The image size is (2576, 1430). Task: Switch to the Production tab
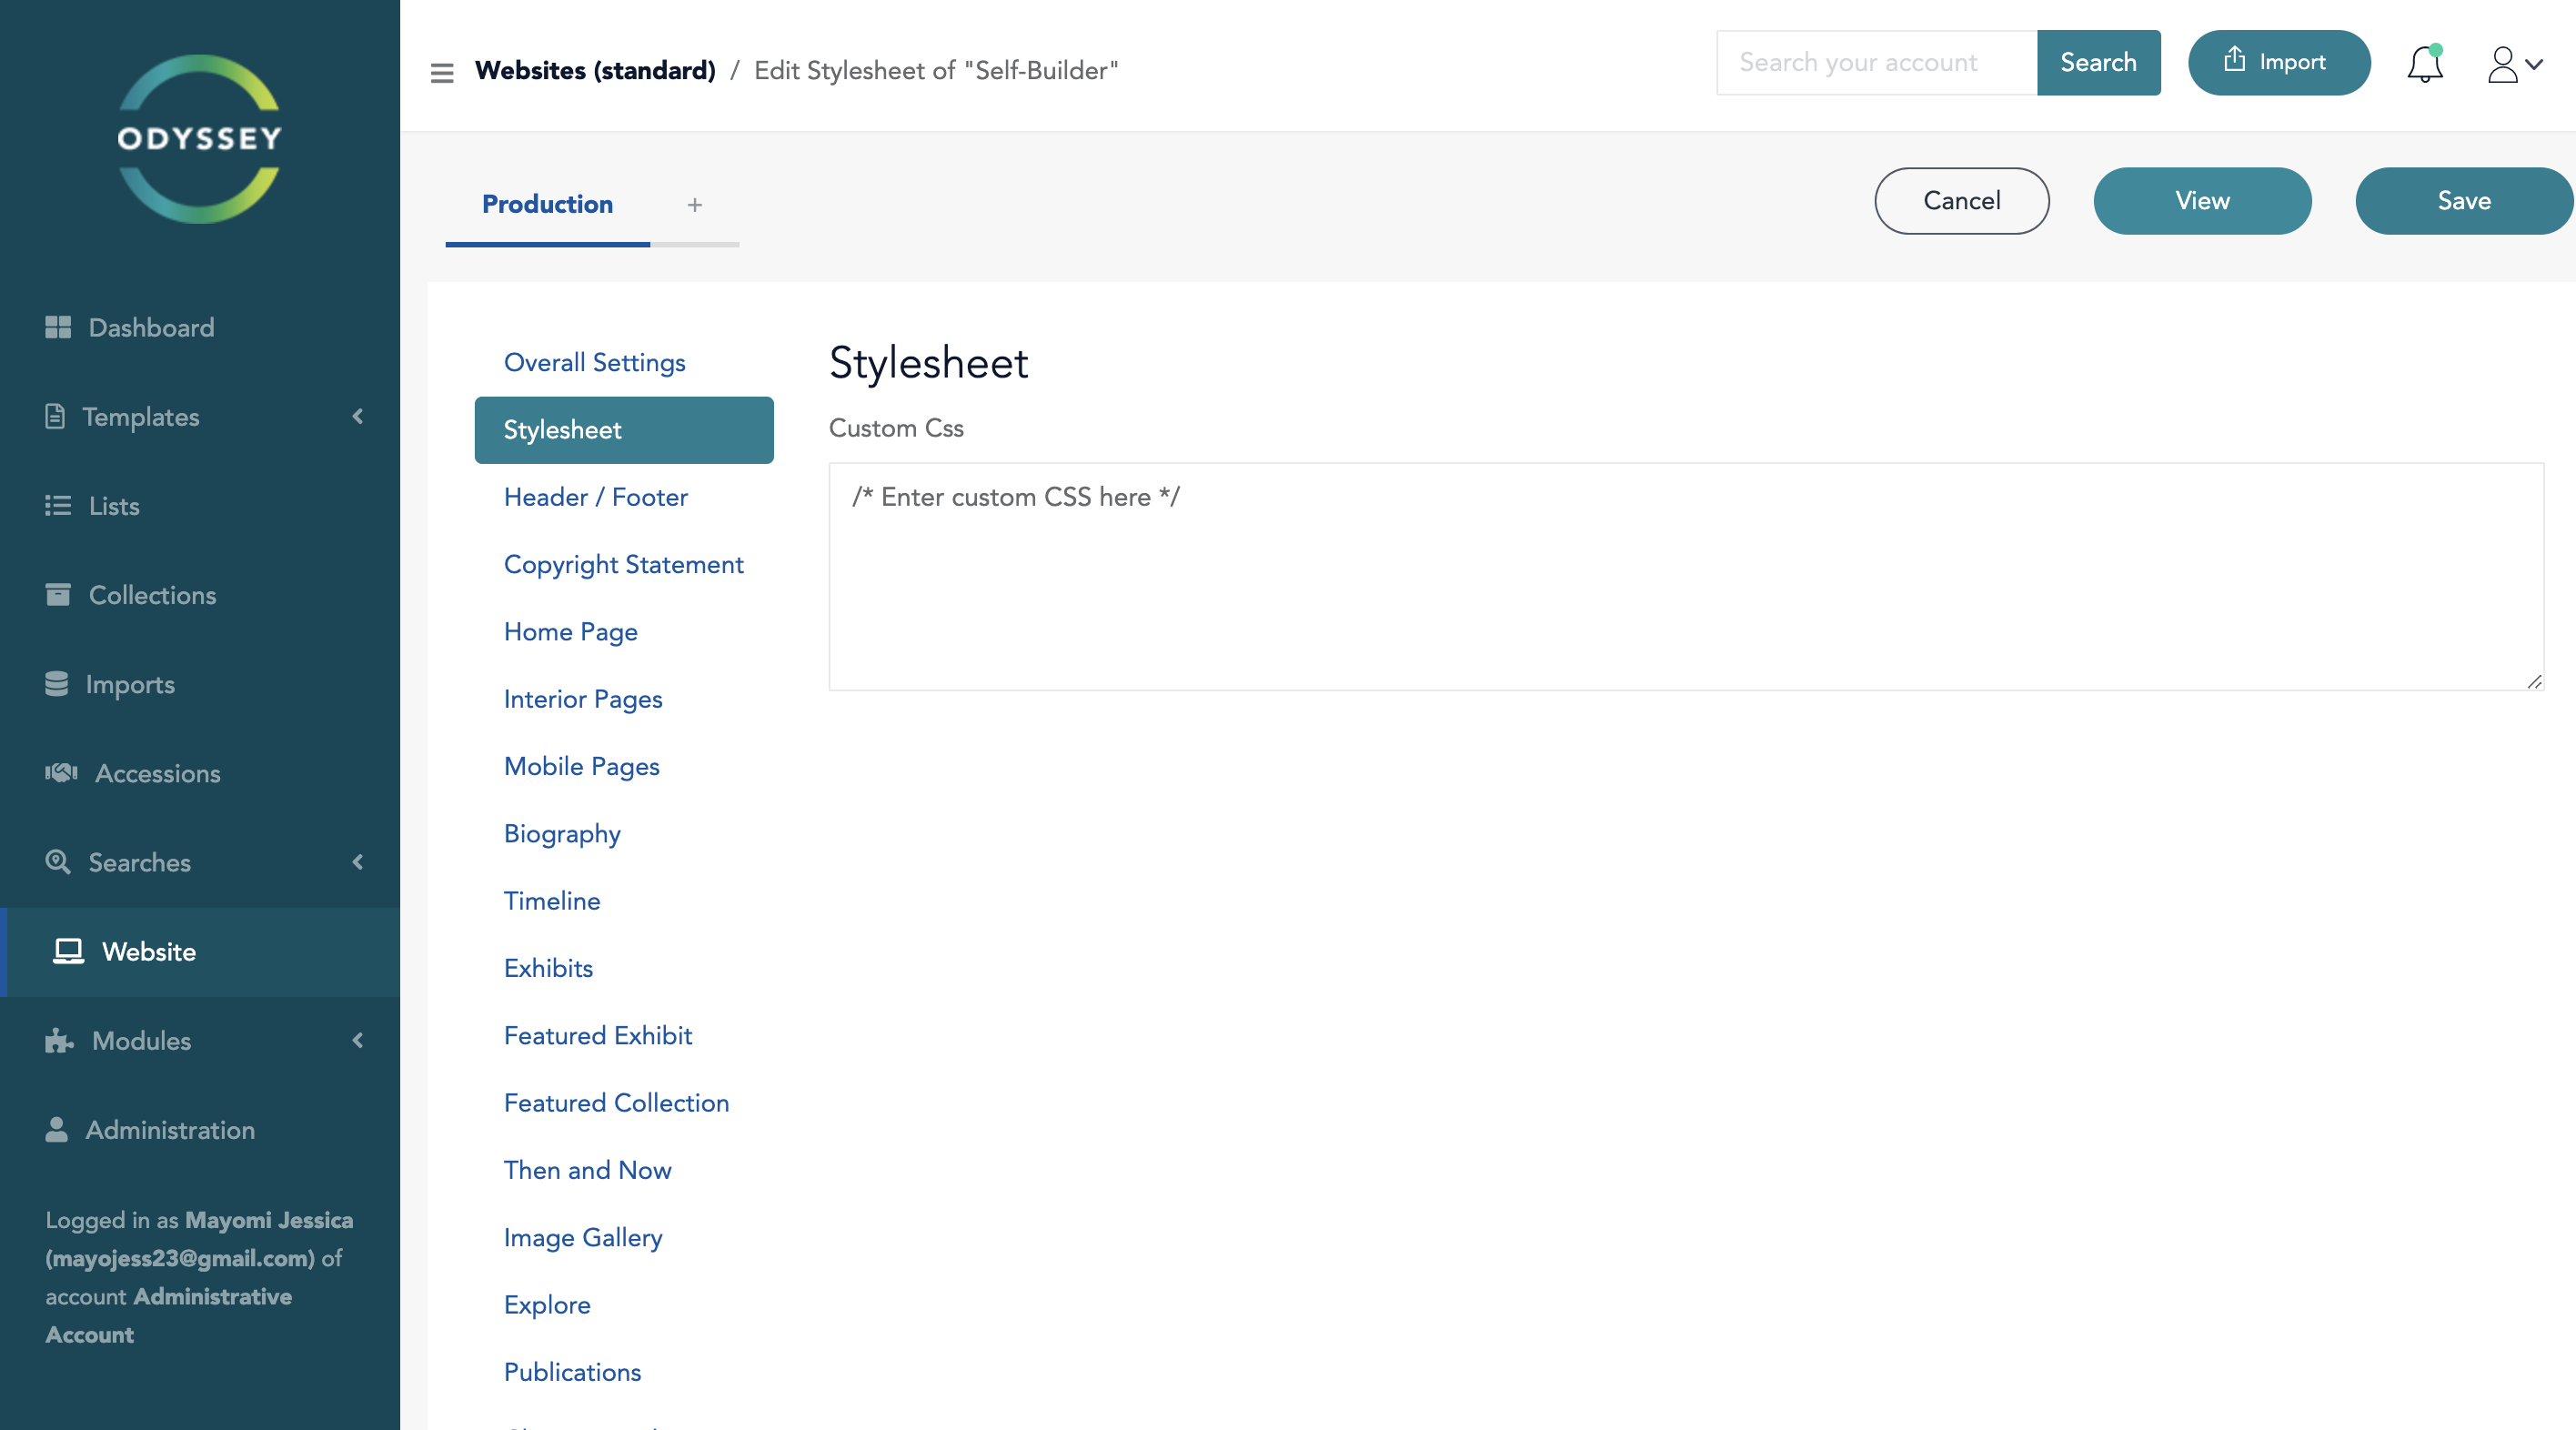click(x=547, y=204)
